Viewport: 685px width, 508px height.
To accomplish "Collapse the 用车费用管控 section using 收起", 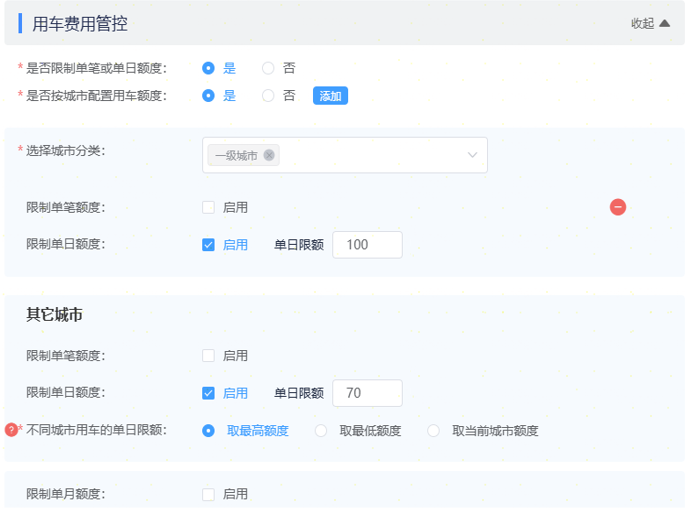I will 650,23.
